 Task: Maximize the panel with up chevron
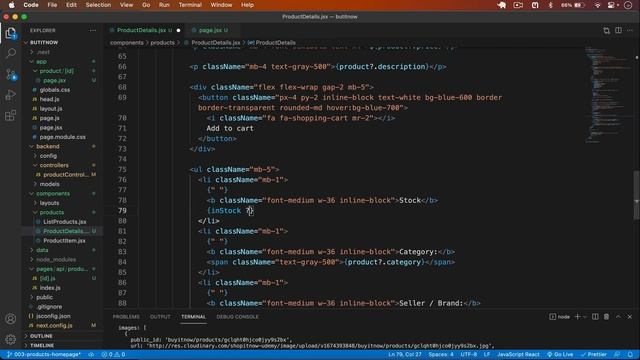[618, 317]
